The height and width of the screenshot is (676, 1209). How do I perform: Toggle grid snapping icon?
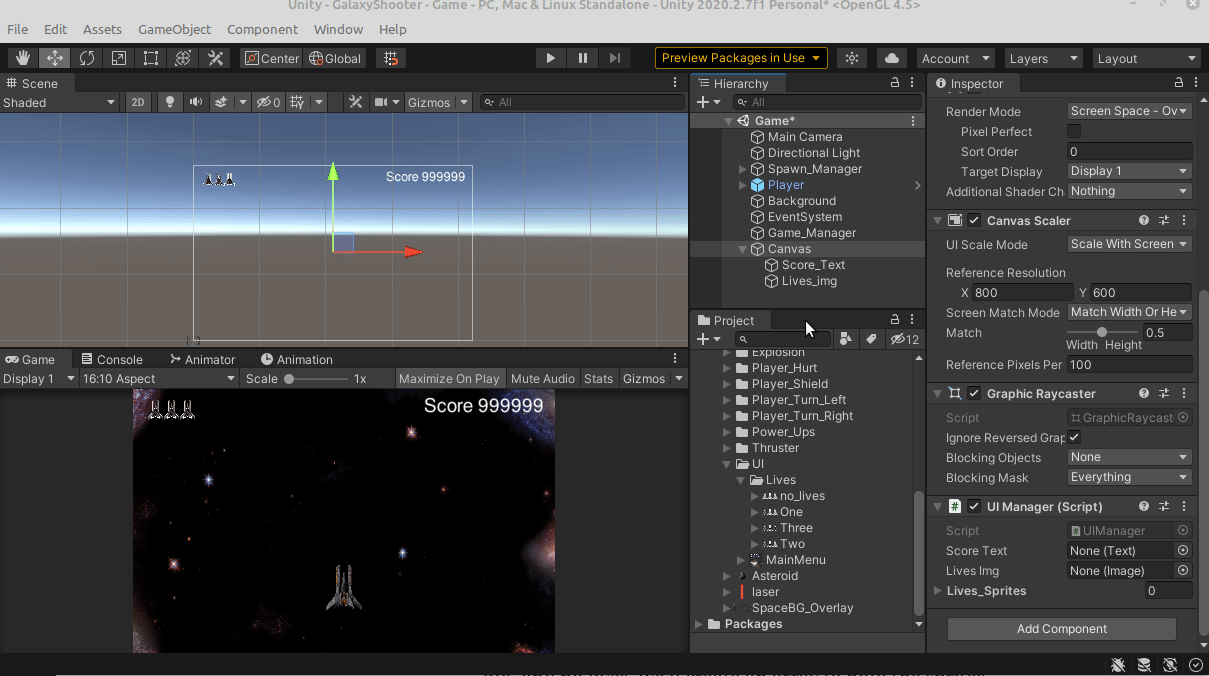click(x=391, y=58)
